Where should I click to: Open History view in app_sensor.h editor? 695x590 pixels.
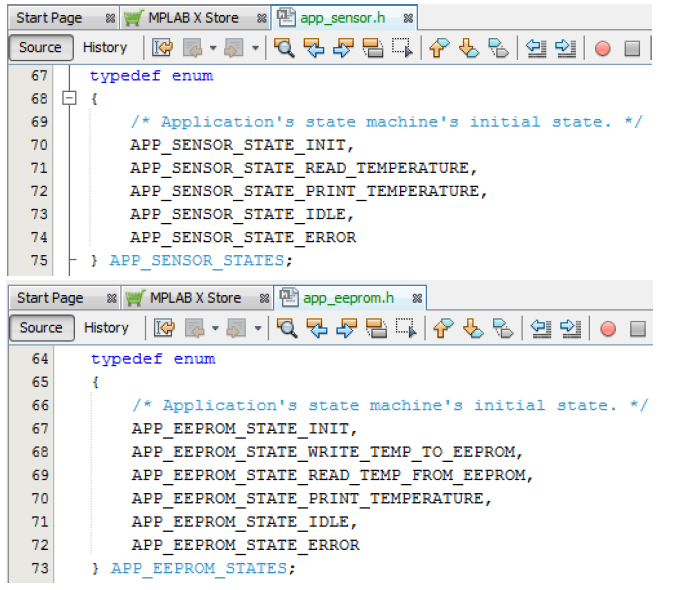coord(105,47)
